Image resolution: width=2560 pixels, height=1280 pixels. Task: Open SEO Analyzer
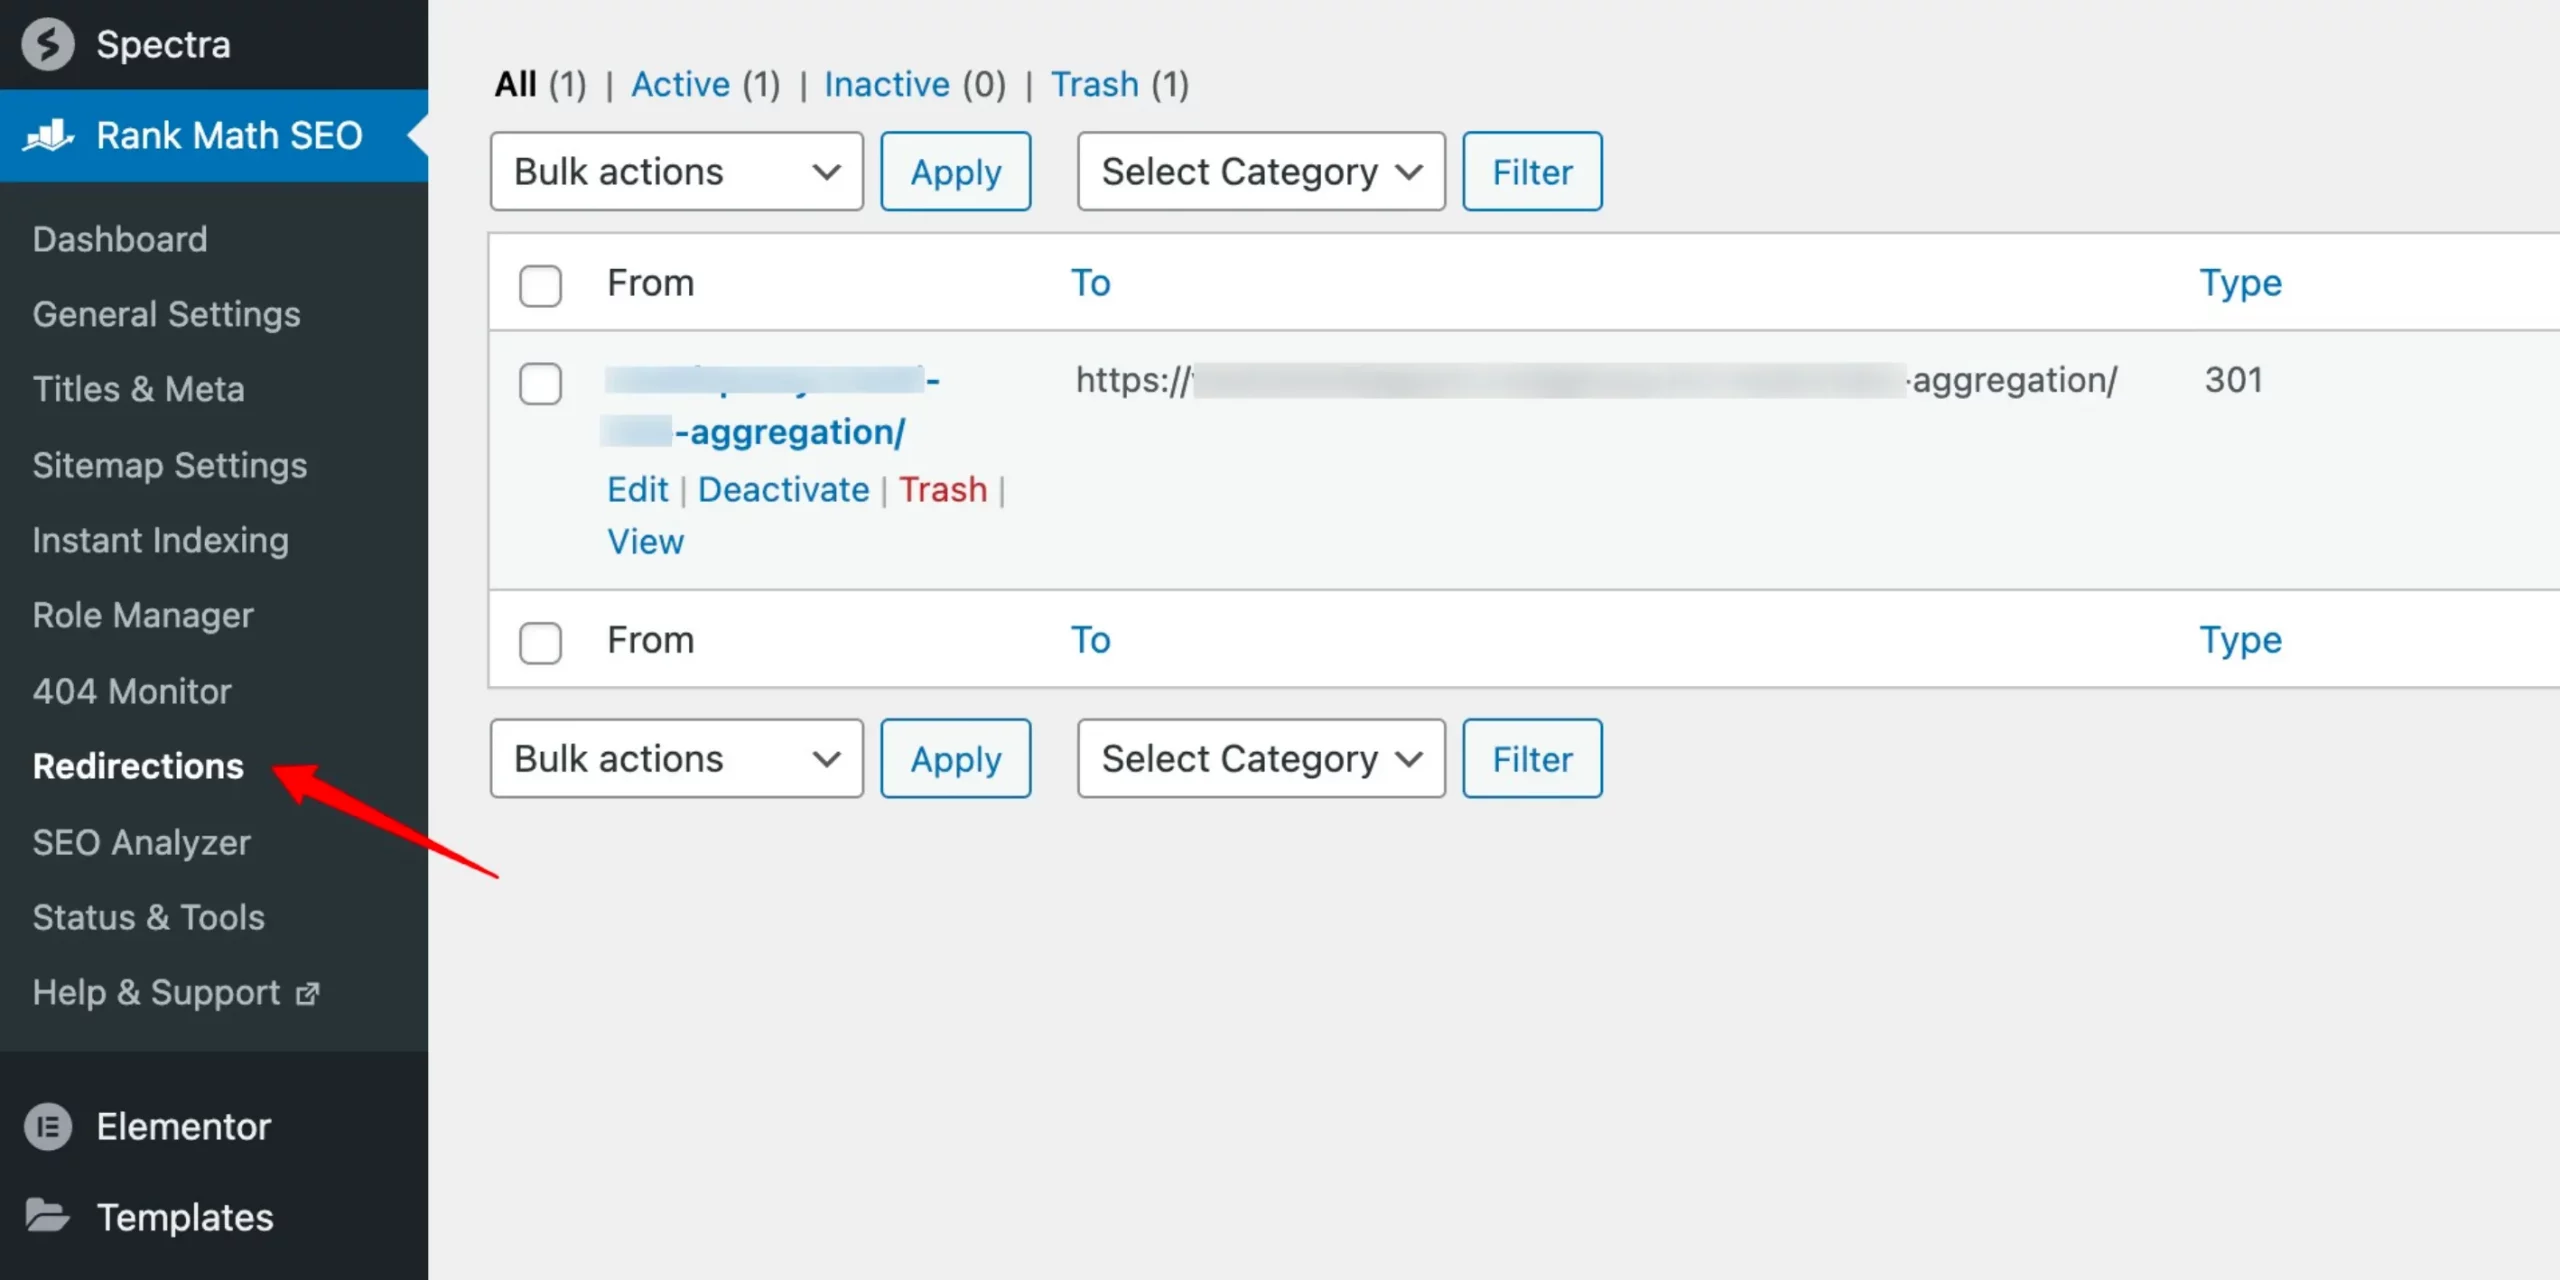(141, 842)
